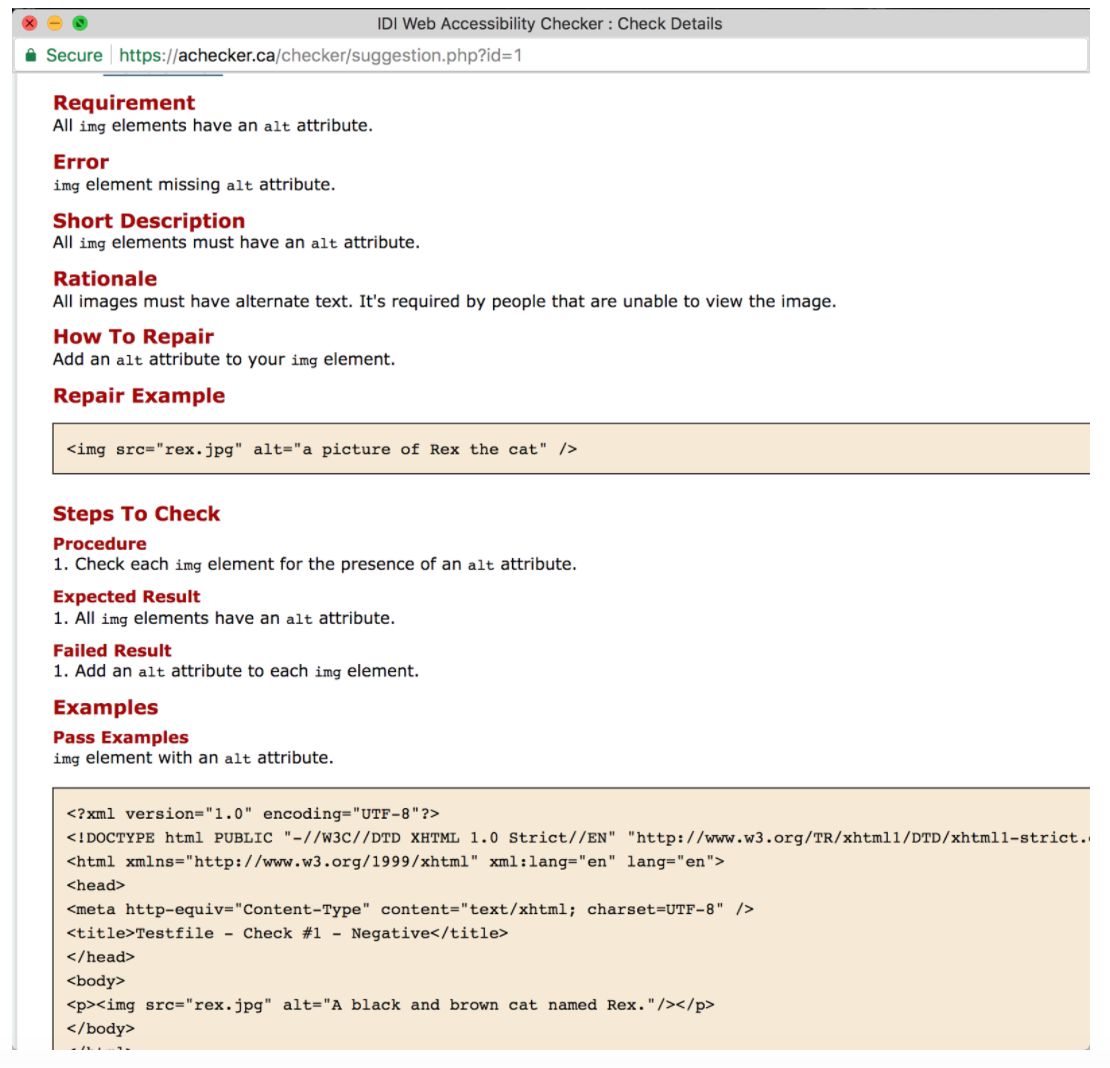The width and height of the screenshot is (1110, 1068).
Task: Click failed result step 'Add an alt attribute to each img element'
Action: [236, 671]
